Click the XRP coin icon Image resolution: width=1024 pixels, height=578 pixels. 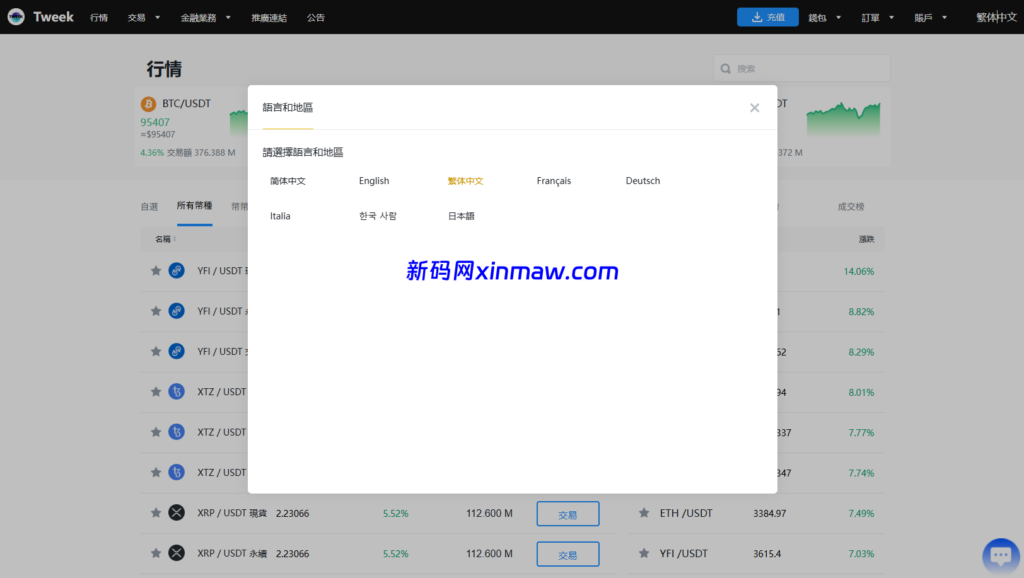pyautogui.click(x=176, y=512)
